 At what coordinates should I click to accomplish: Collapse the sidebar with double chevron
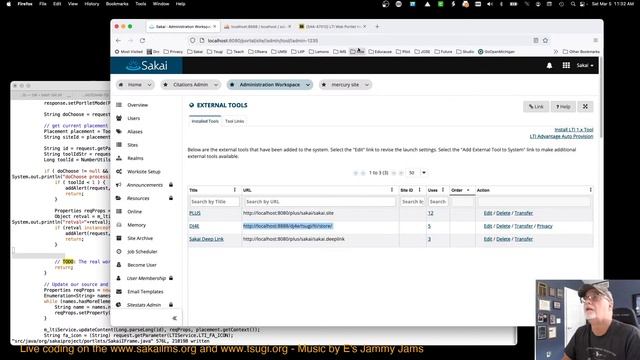click(174, 318)
